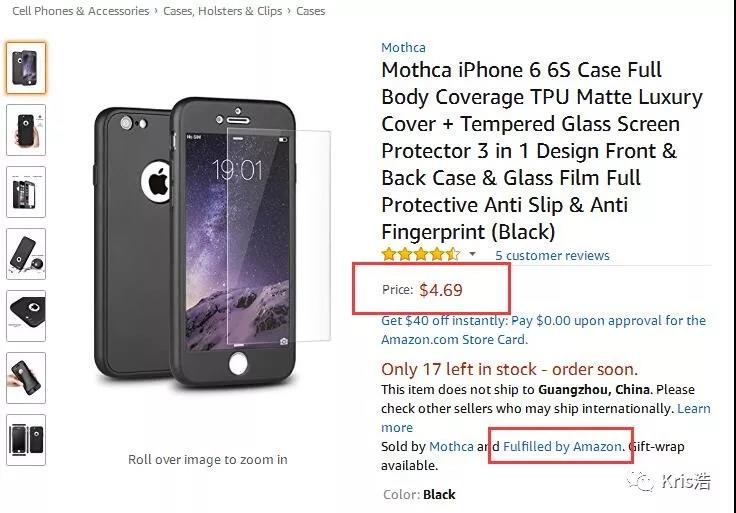Select the sixth thumbnail of hand bending case

26,378
